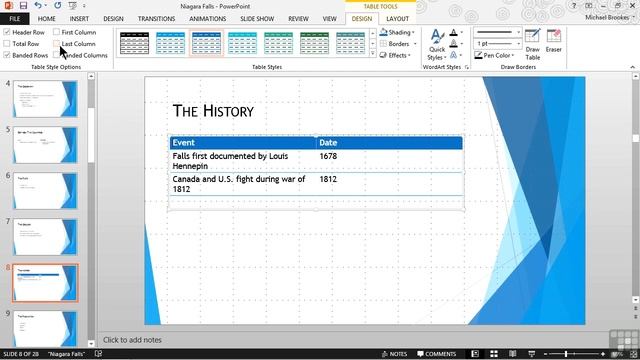The image size is (640, 360).
Task: Switch to Reading View icon
Action: click(x=513, y=354)
